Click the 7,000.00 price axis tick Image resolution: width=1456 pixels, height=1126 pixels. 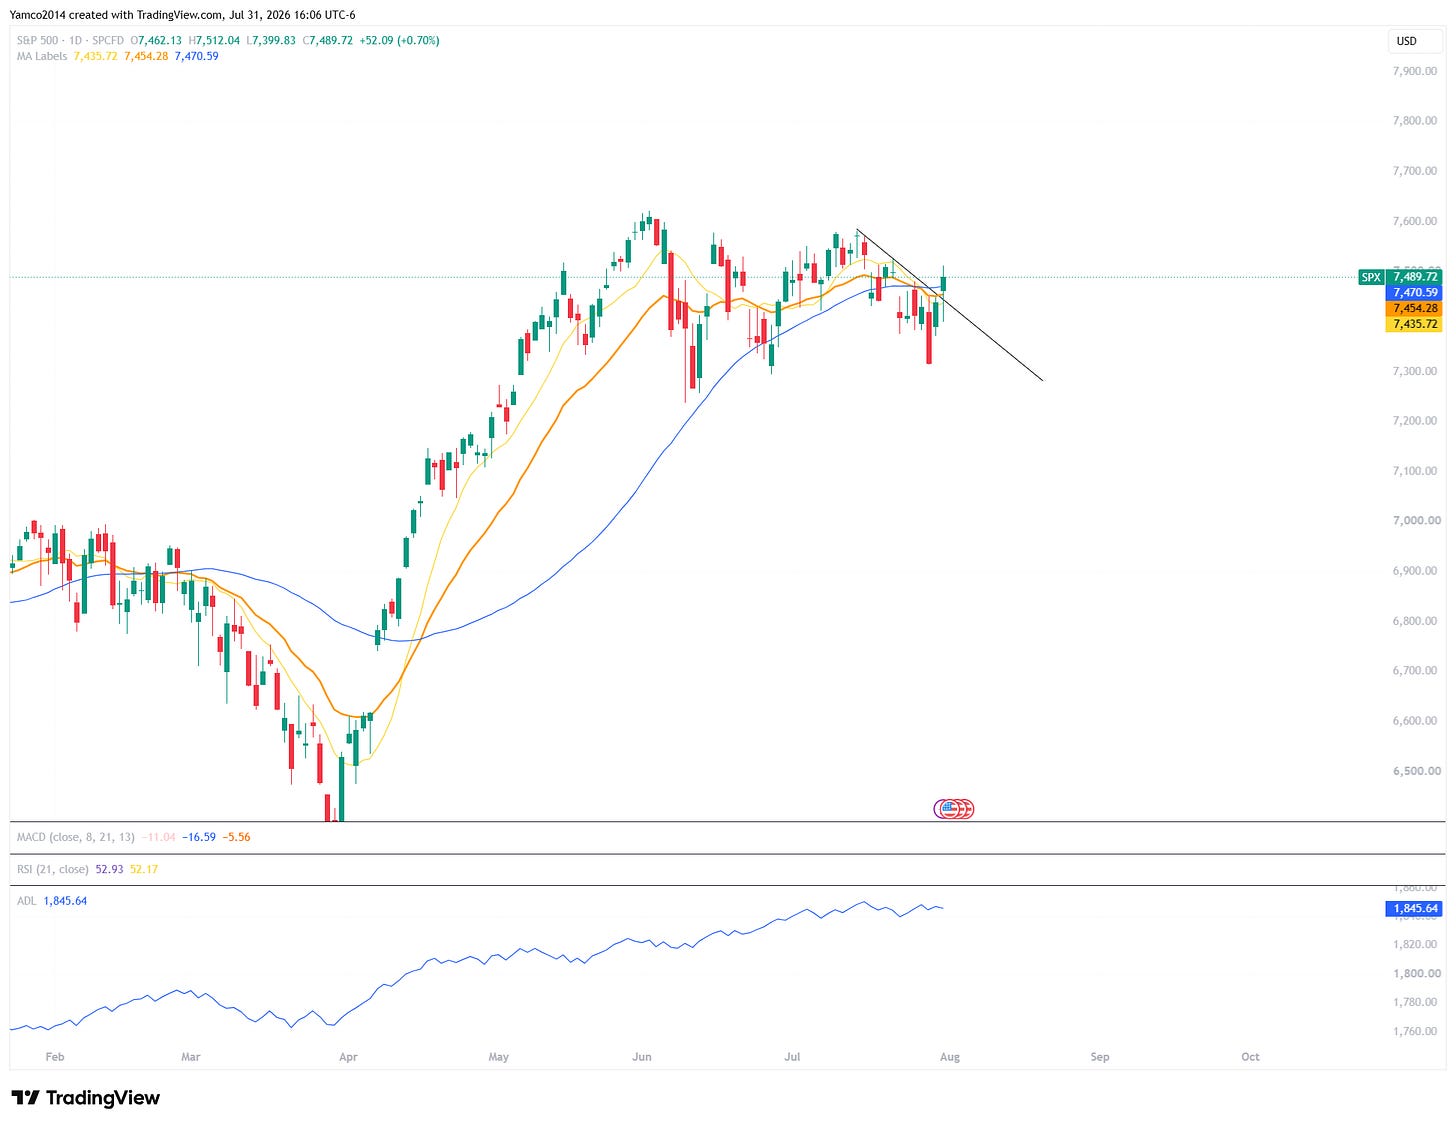tap(1416, 521)
